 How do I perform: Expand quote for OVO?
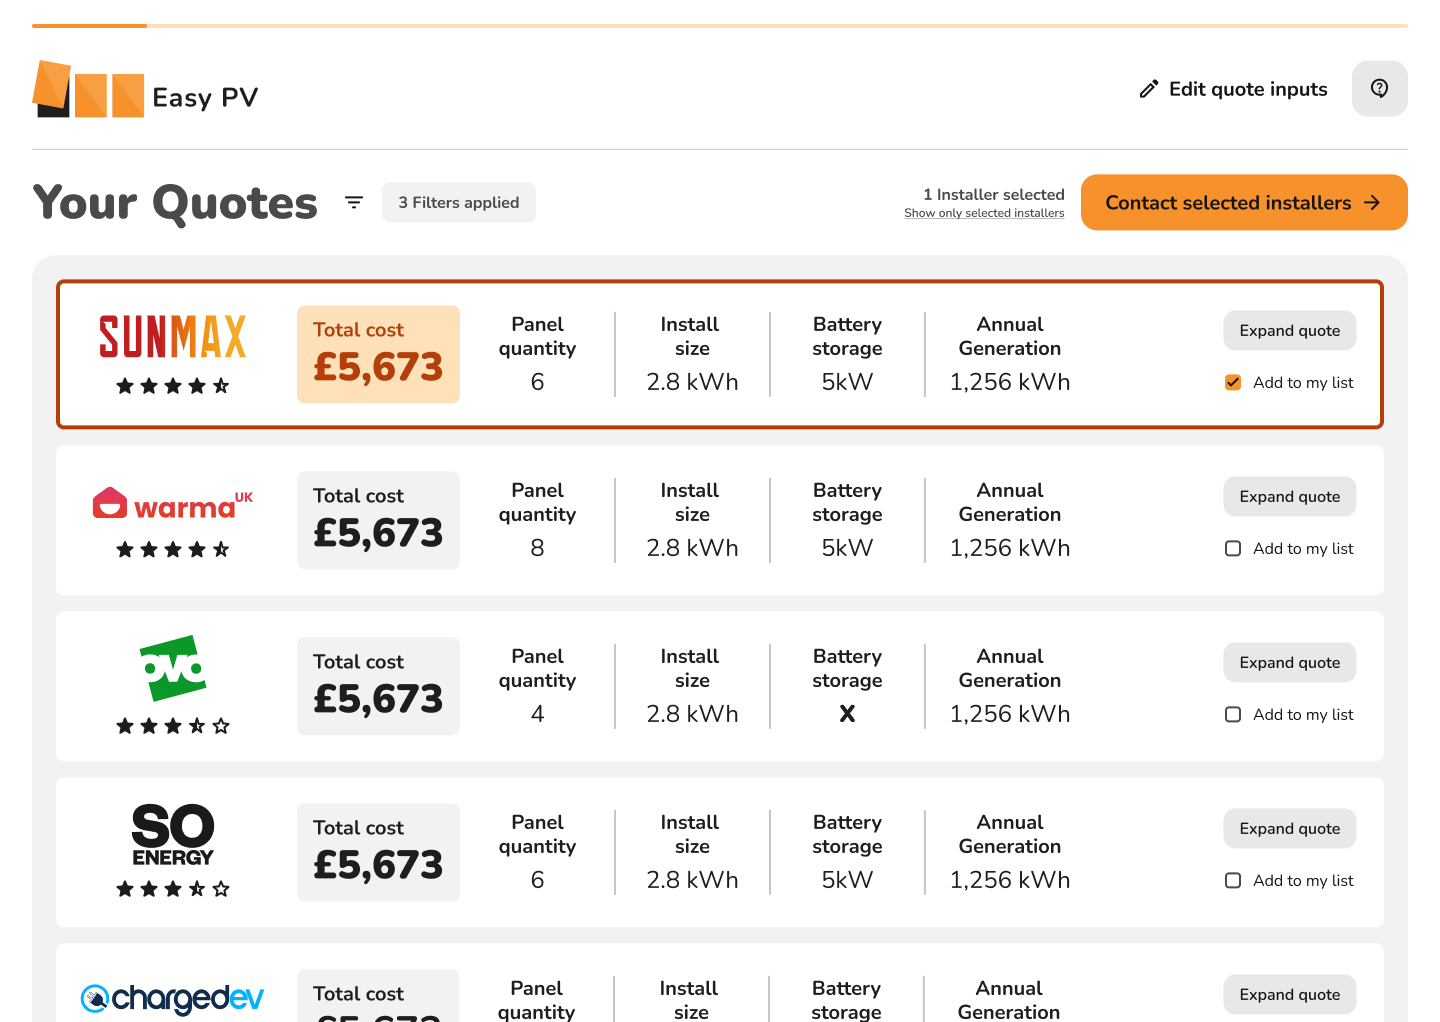(1290, 663)
